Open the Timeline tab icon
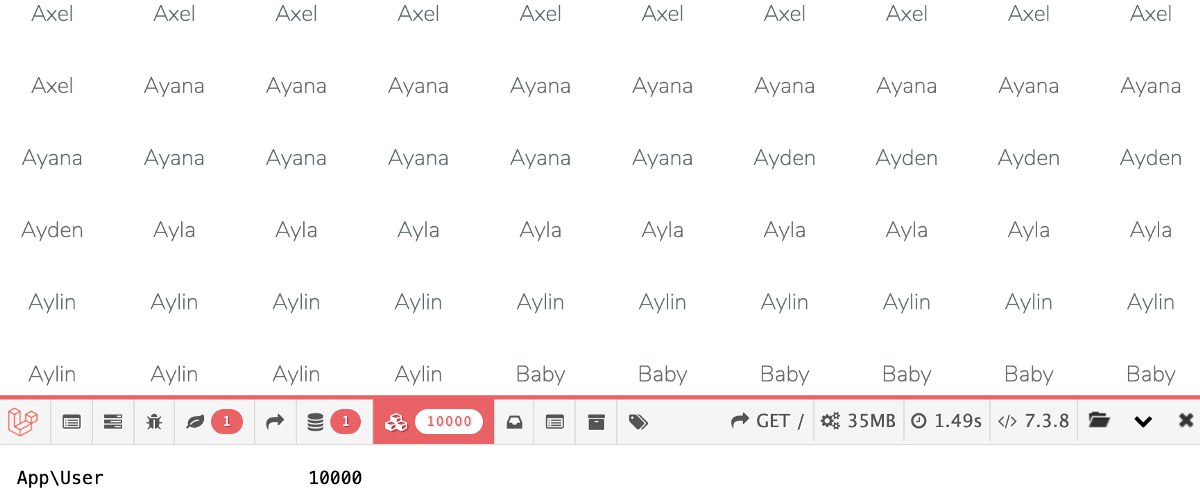Screen dimensions: 1200x495 click(x=113, y=422)
